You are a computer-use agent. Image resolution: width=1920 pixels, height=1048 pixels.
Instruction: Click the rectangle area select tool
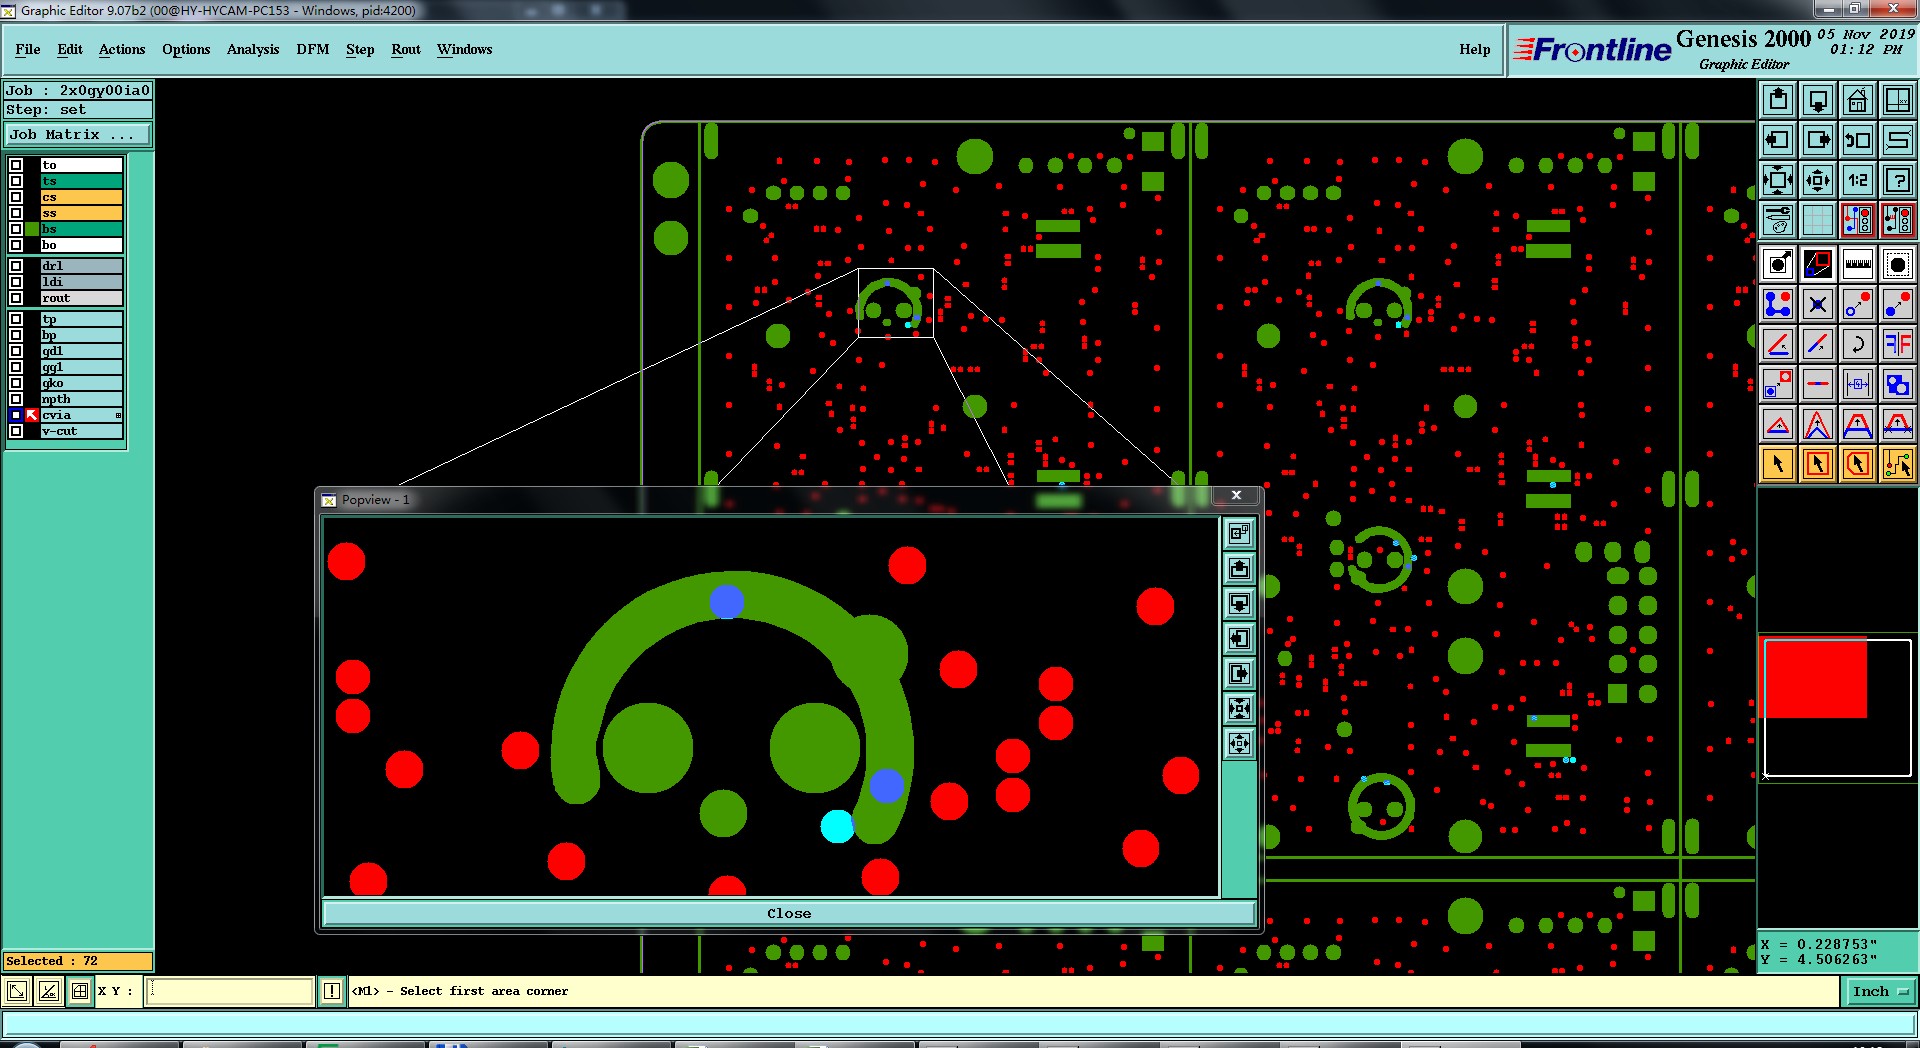point(1818,464)
